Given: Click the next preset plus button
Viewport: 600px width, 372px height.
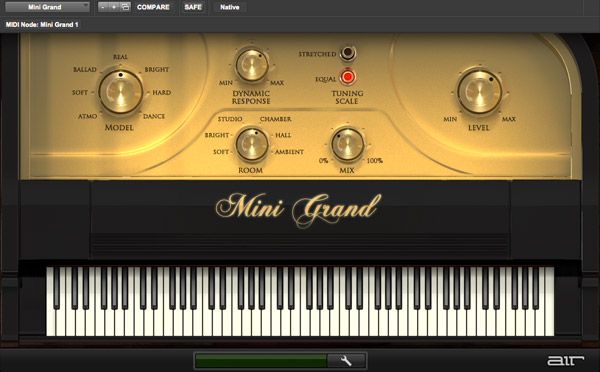Looking at the screenshot, I should pos(114,7).
